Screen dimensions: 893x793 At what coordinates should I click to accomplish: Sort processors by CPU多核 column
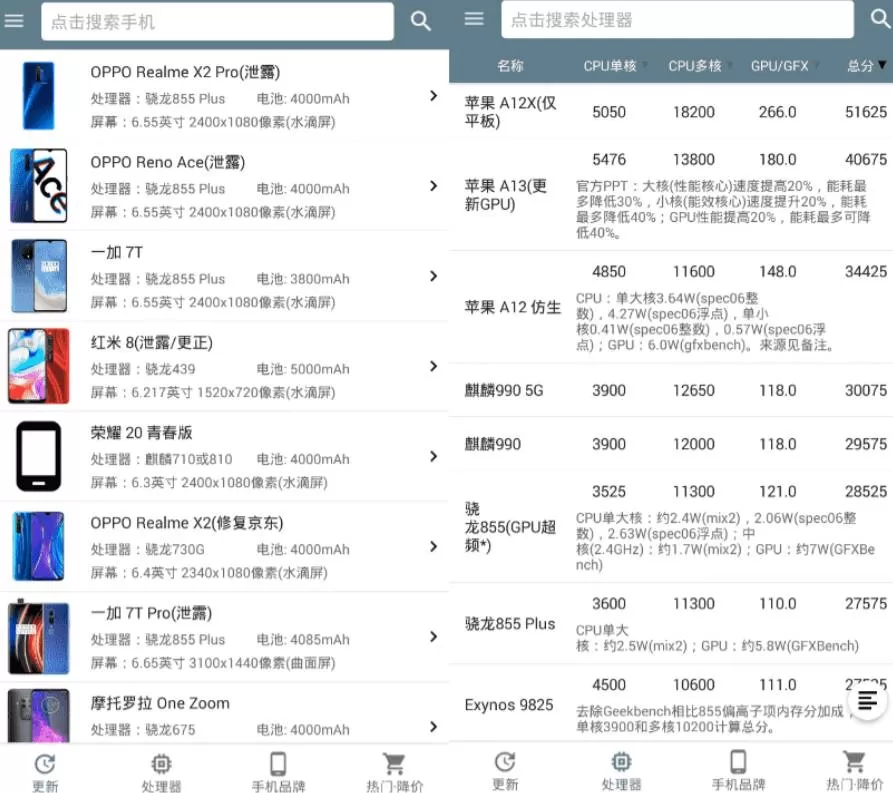click(696, 66)
